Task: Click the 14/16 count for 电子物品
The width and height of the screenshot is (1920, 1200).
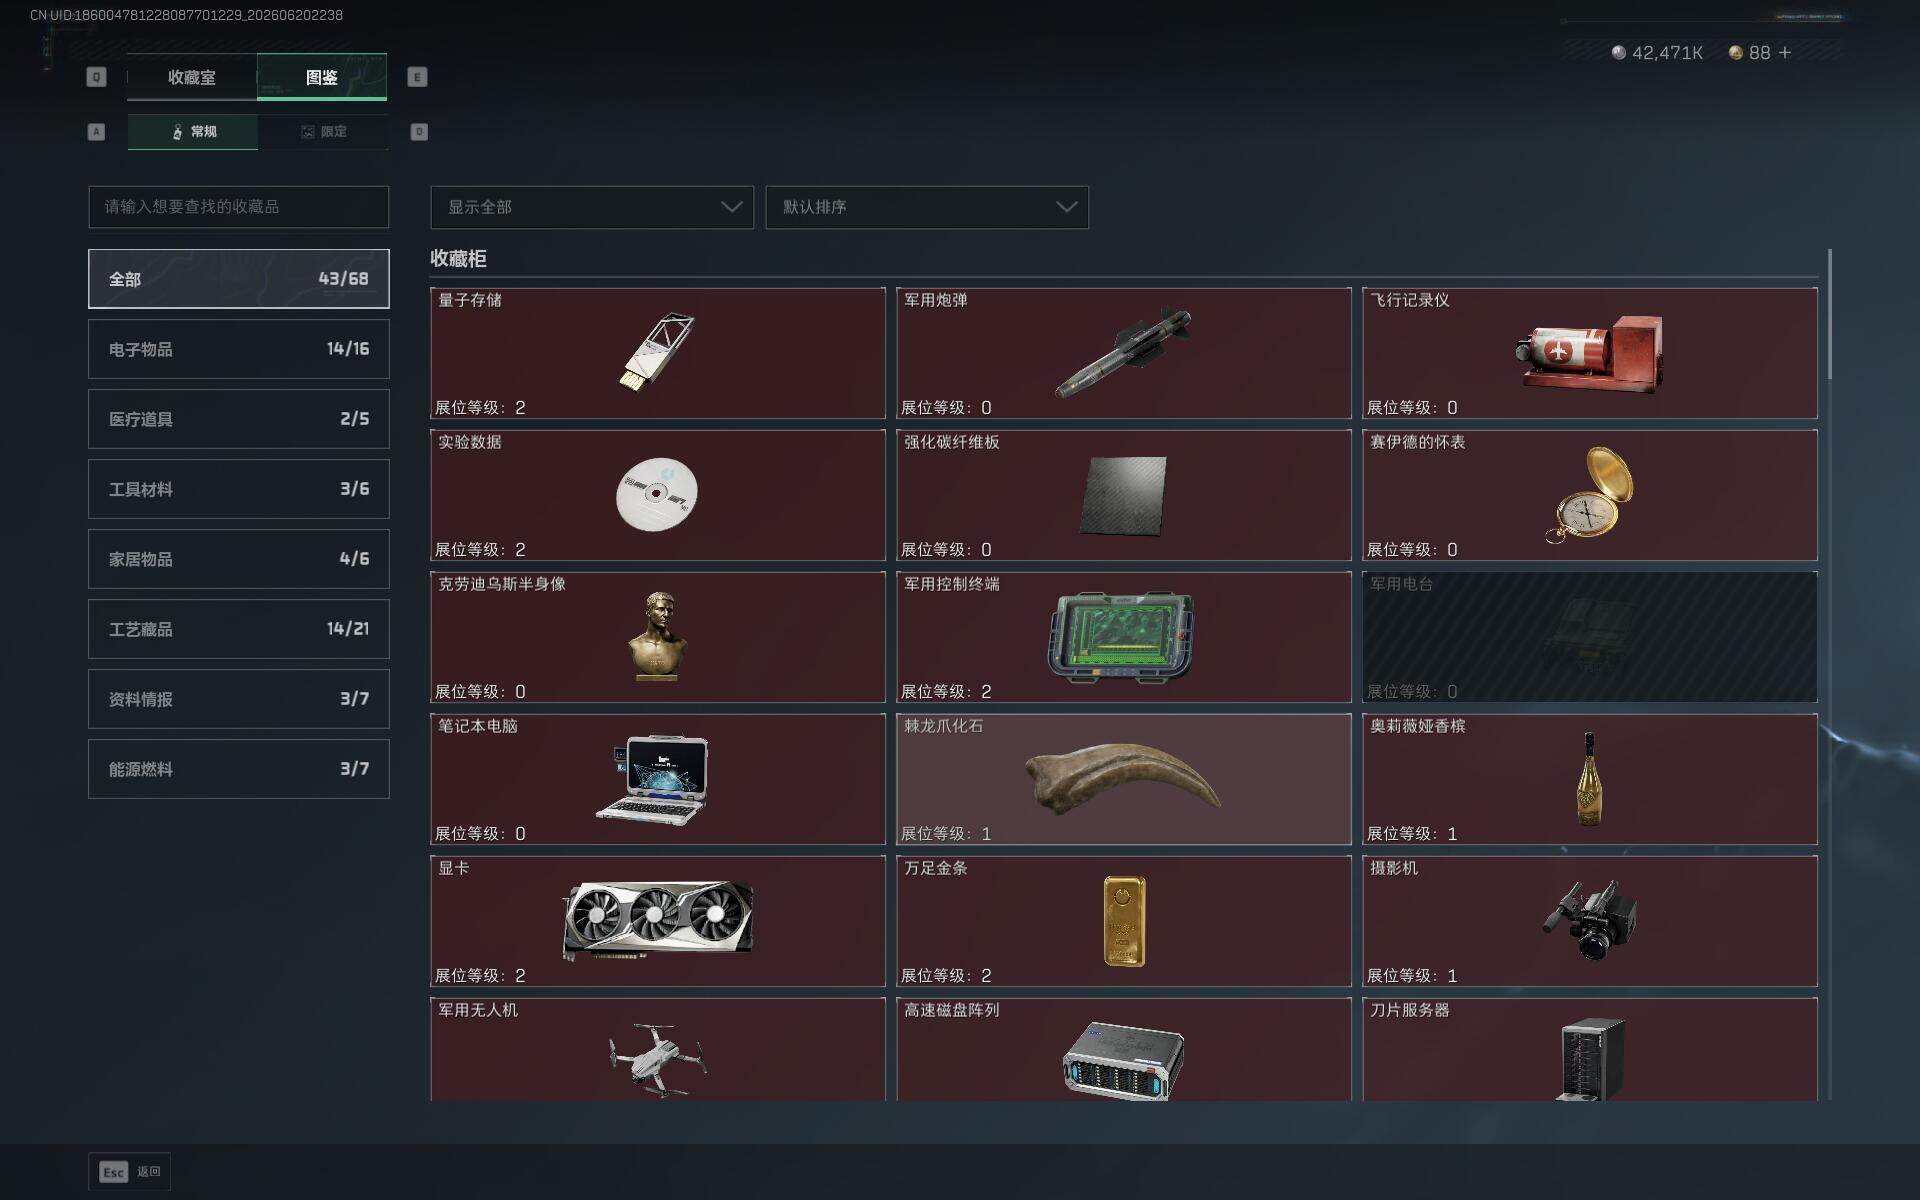Action: point(348,349)
